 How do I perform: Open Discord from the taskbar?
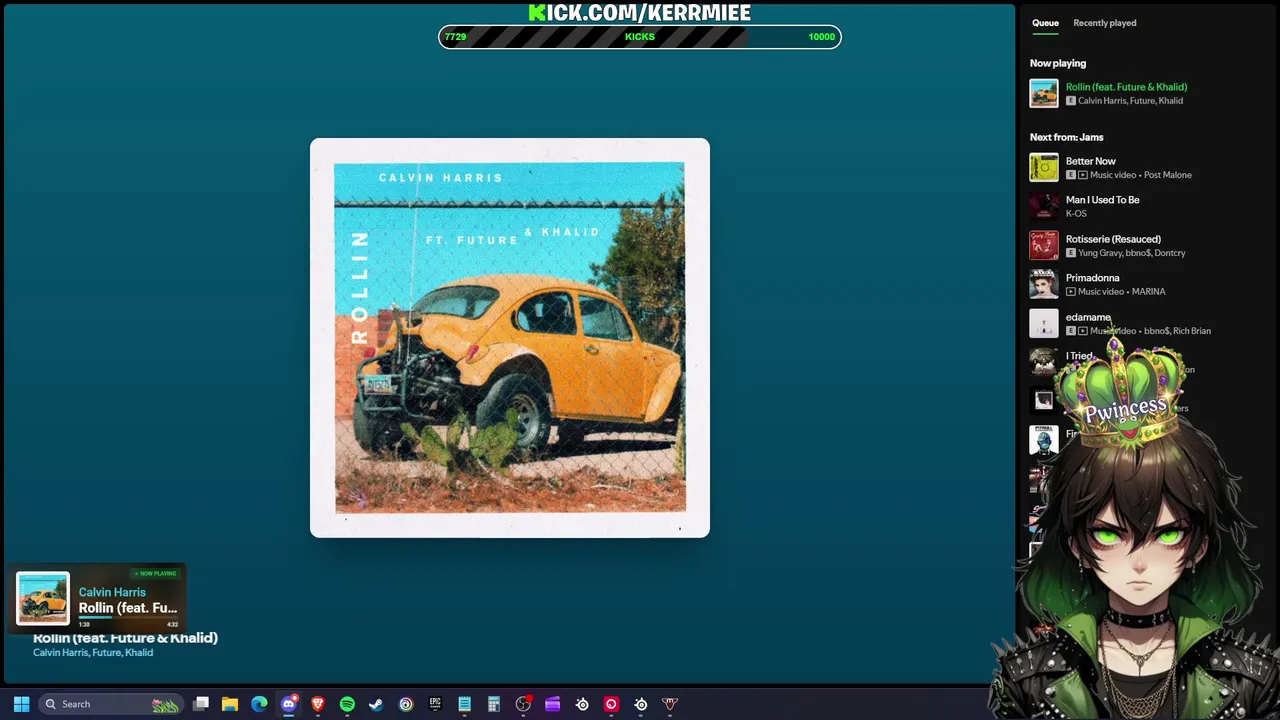coord(289,704)
